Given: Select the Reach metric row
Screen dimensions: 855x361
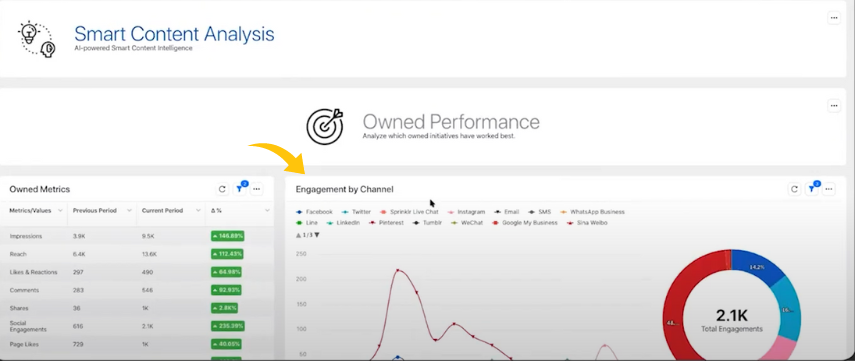Looking at the screenshot, I should [x=137, y=254].
